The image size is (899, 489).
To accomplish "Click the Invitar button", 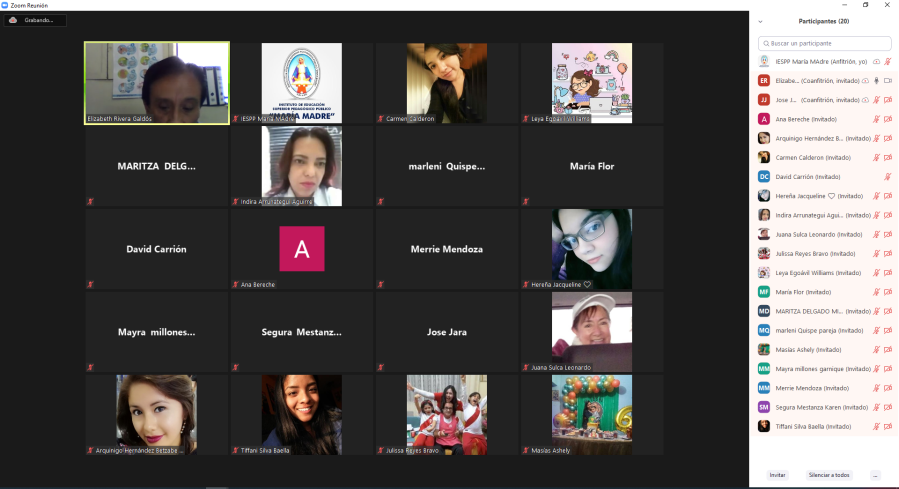I will [777, 475].
